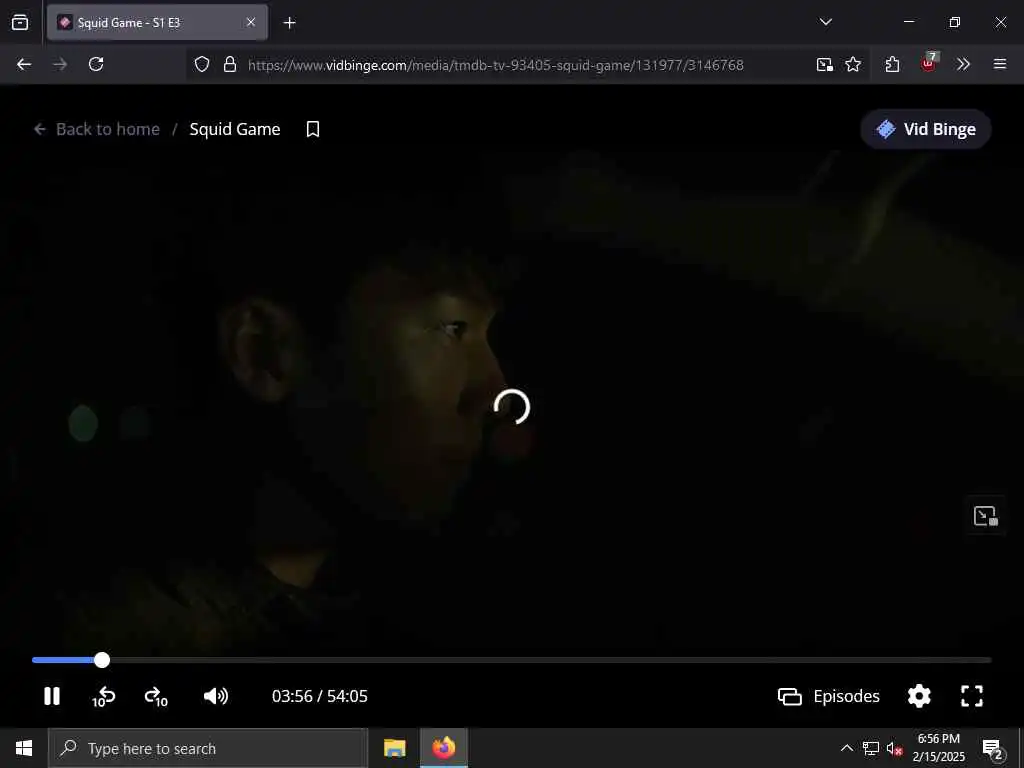
Task: Select the Squid Game - S1 E3 tab
Action: coord(157,22)
